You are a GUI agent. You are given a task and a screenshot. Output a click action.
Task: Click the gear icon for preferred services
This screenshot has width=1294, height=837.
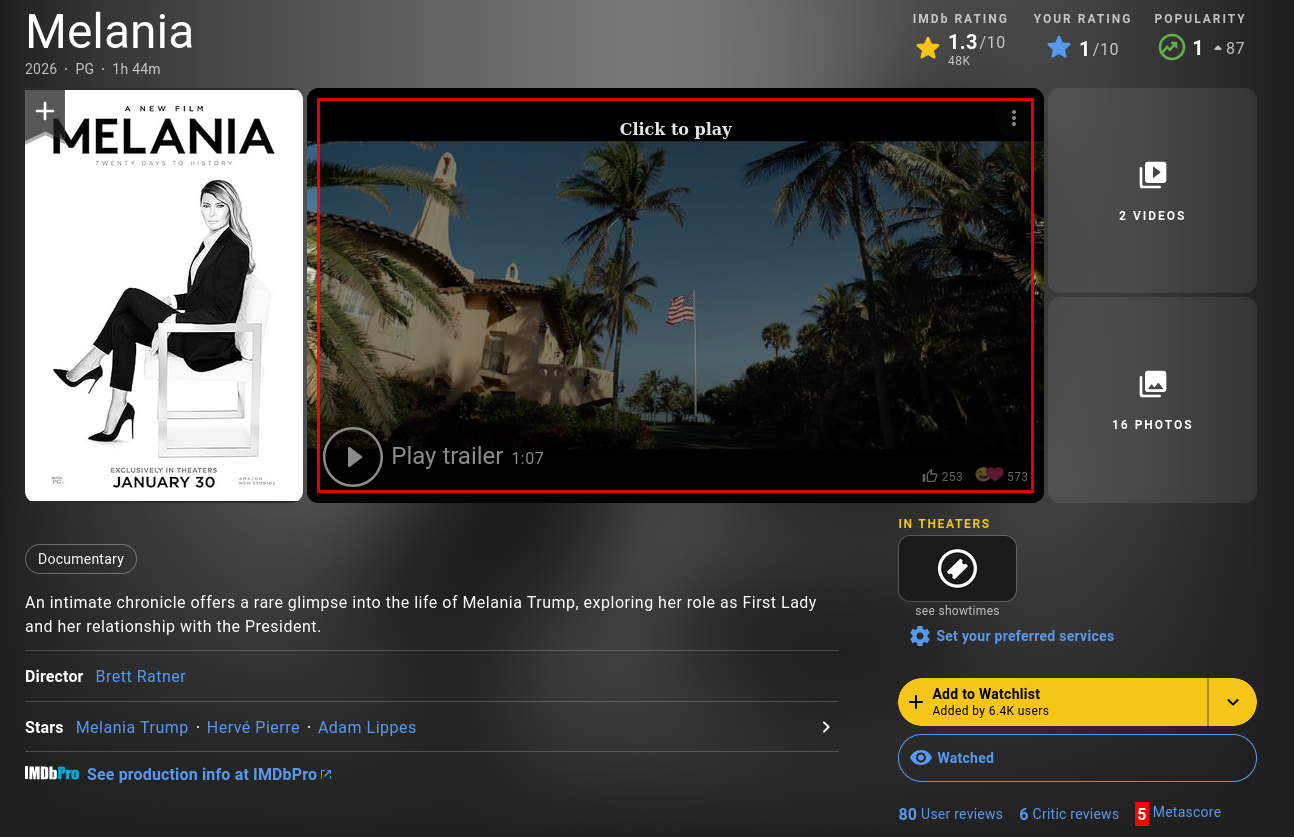coord(919,636)
